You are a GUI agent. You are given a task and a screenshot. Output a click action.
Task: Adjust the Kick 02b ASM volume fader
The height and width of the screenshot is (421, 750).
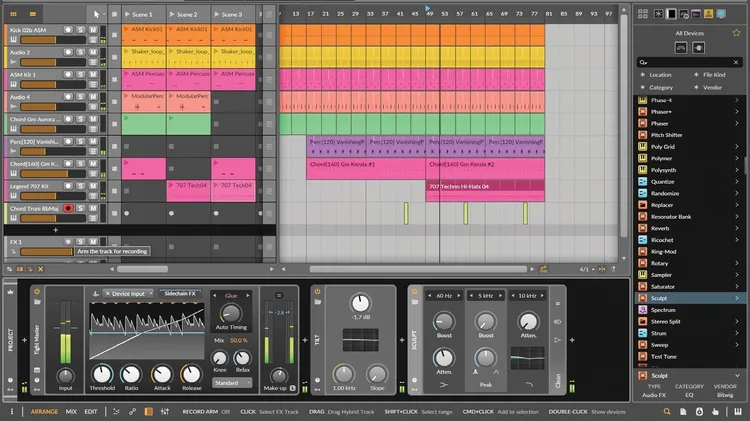[x=53, y=40]
